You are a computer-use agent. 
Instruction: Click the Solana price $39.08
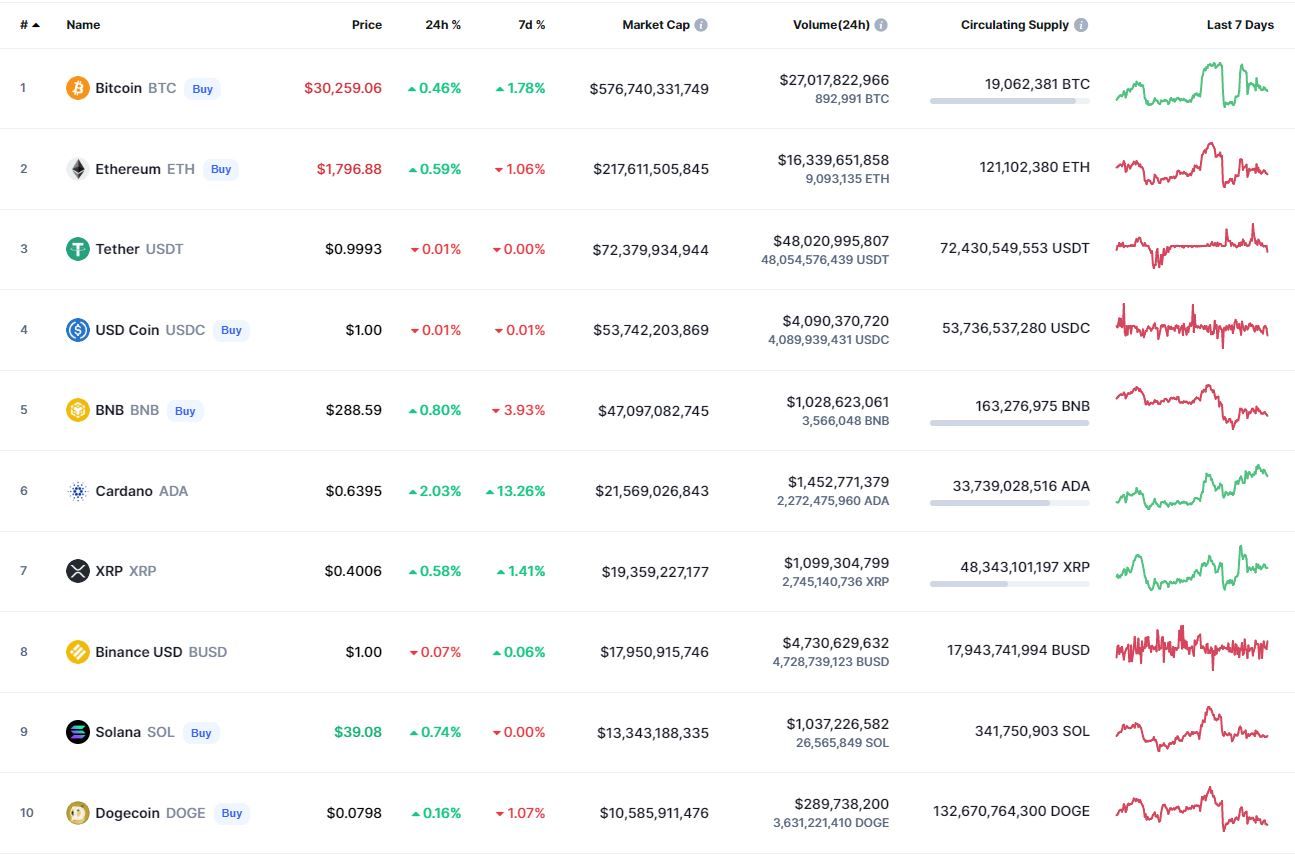(x=358, y=732)
